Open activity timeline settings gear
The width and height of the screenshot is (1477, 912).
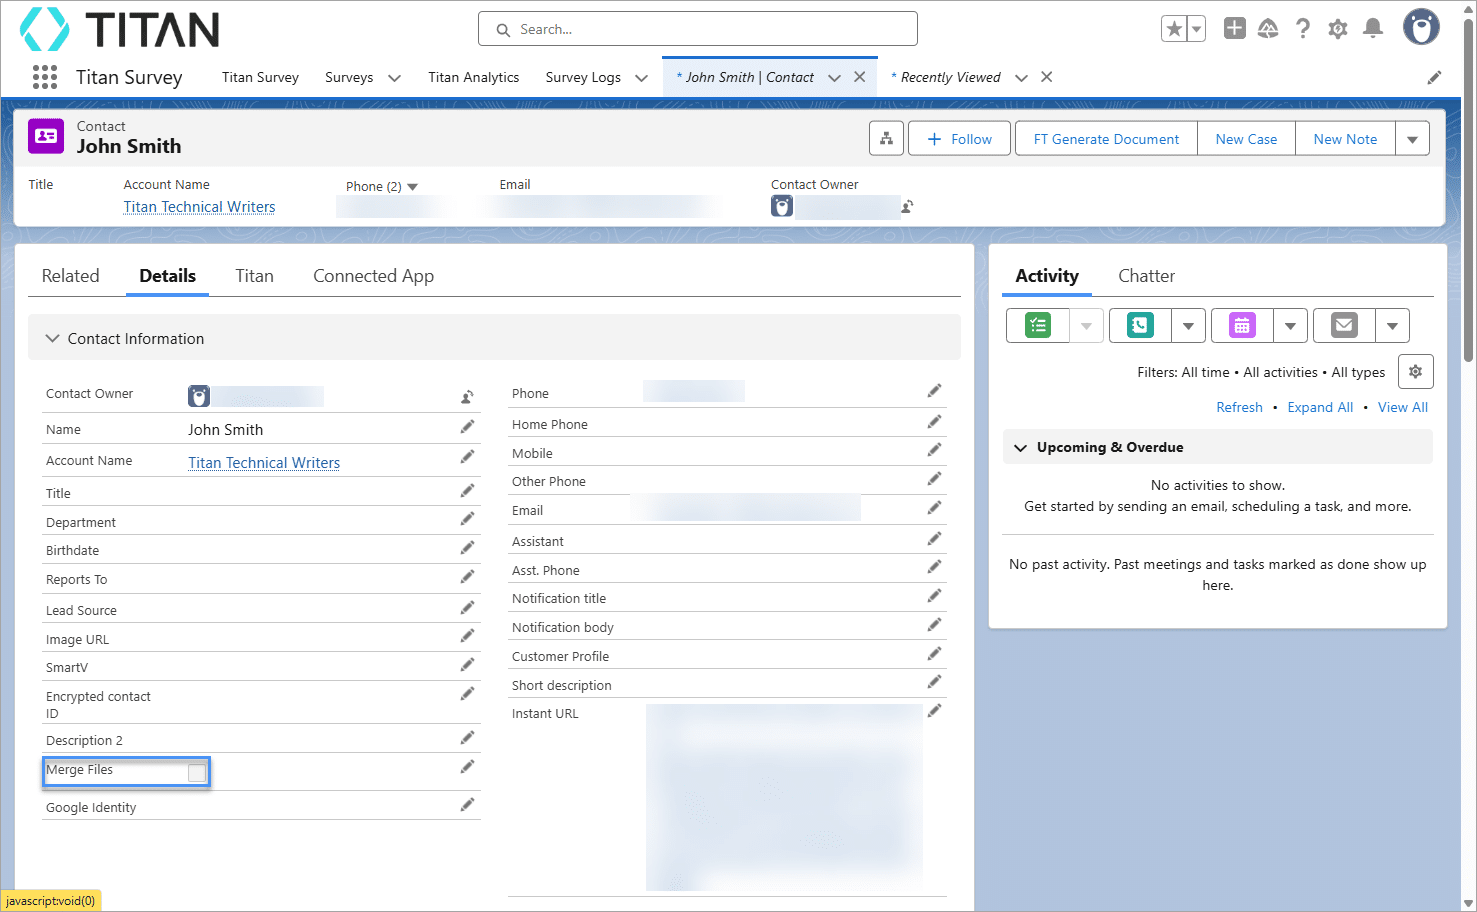(1415, 372)
